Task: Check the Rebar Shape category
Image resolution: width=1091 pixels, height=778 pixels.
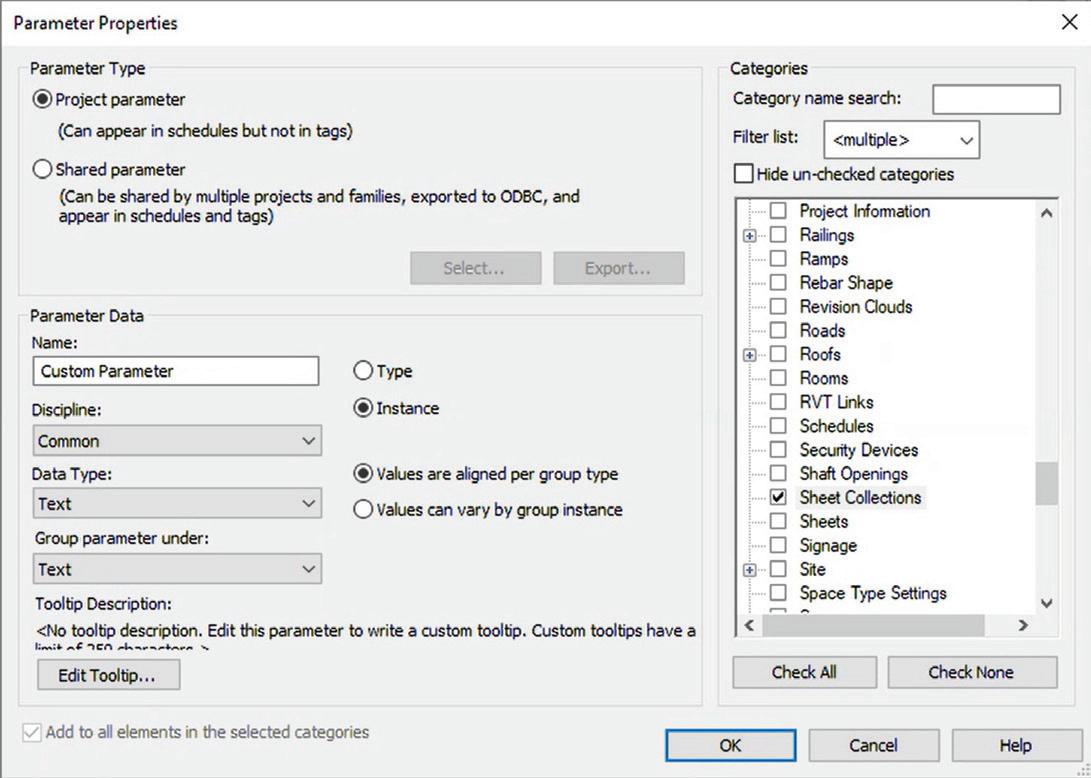Action: pyautogui.click(x=778, y=283)
